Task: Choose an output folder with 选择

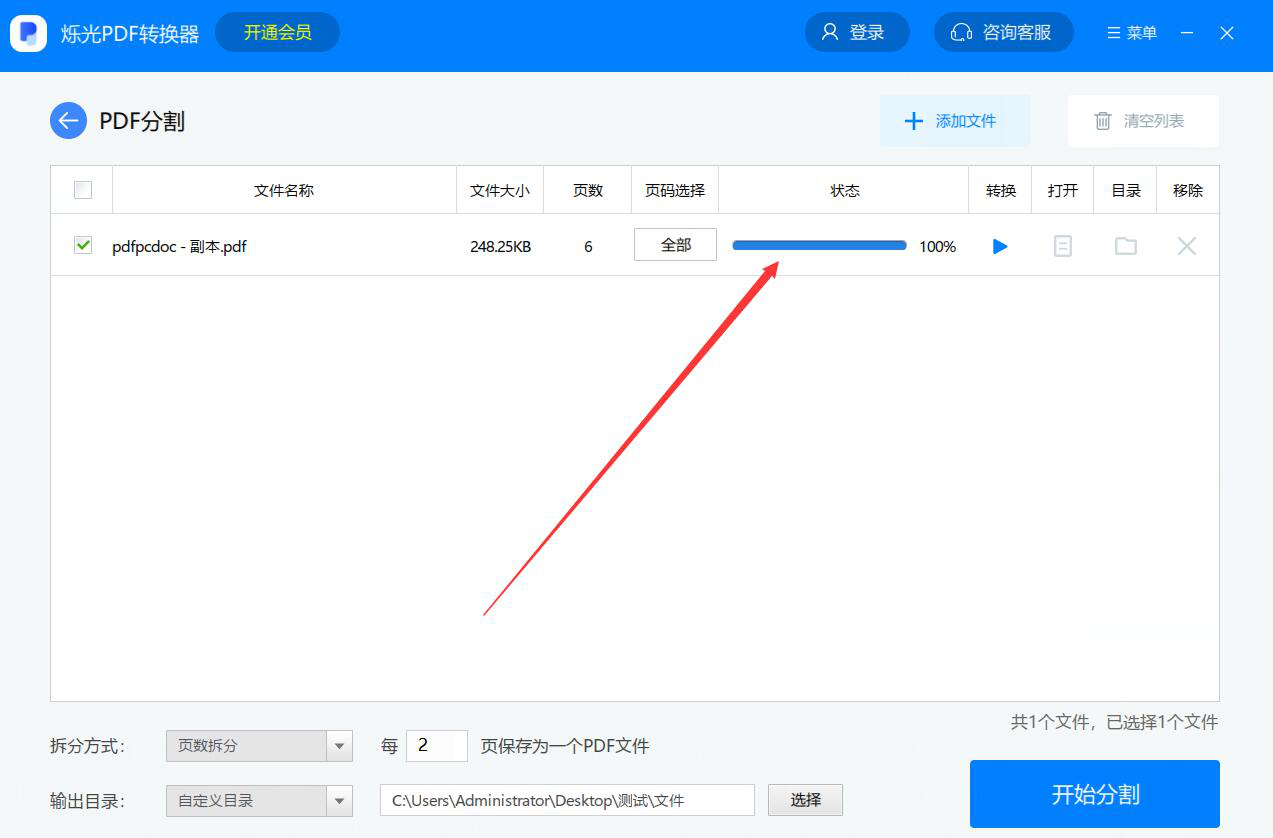Action: coord(805,800)
